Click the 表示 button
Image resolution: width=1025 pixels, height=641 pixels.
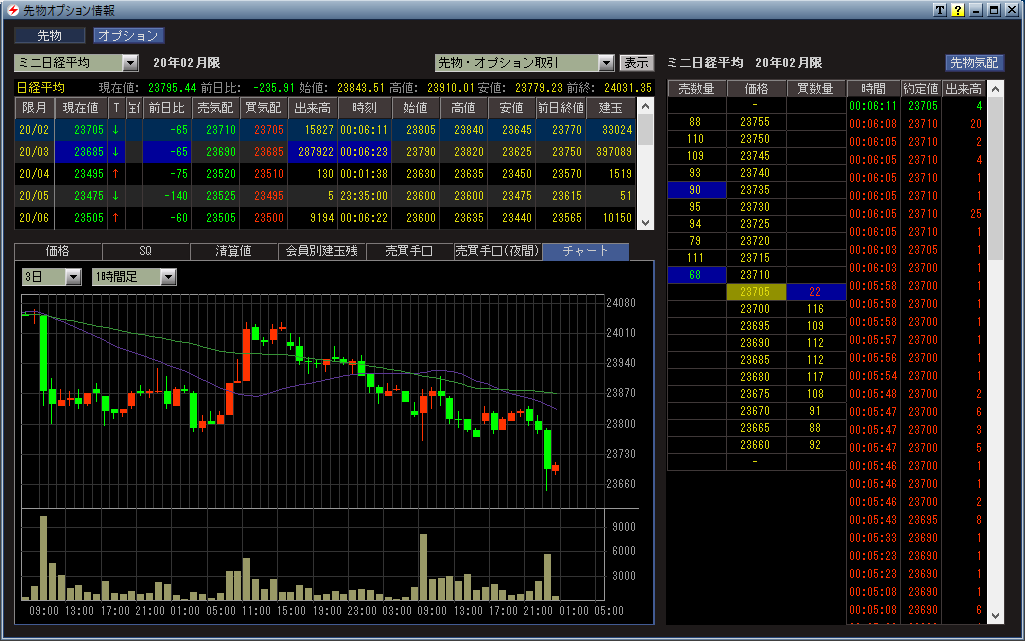pyautogui.click(x=636, y=63)
